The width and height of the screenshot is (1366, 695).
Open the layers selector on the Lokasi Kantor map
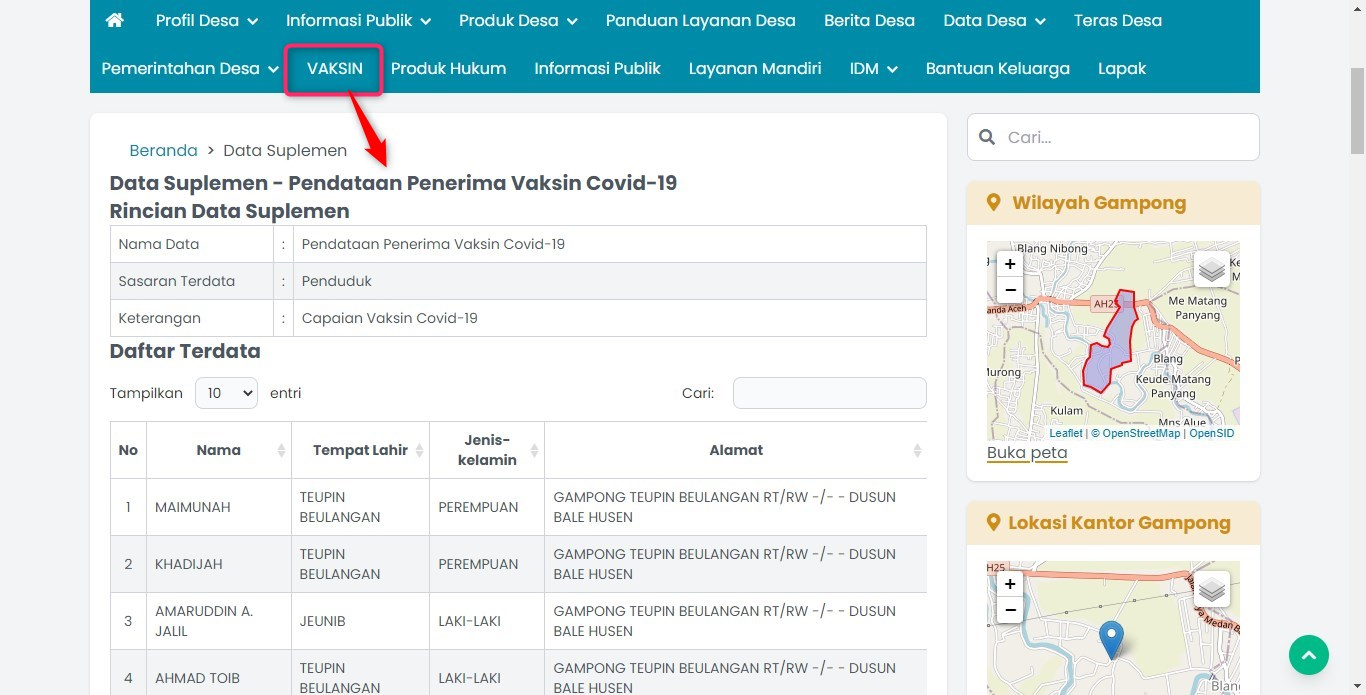pyautogui.click(x=1211, y=590)
